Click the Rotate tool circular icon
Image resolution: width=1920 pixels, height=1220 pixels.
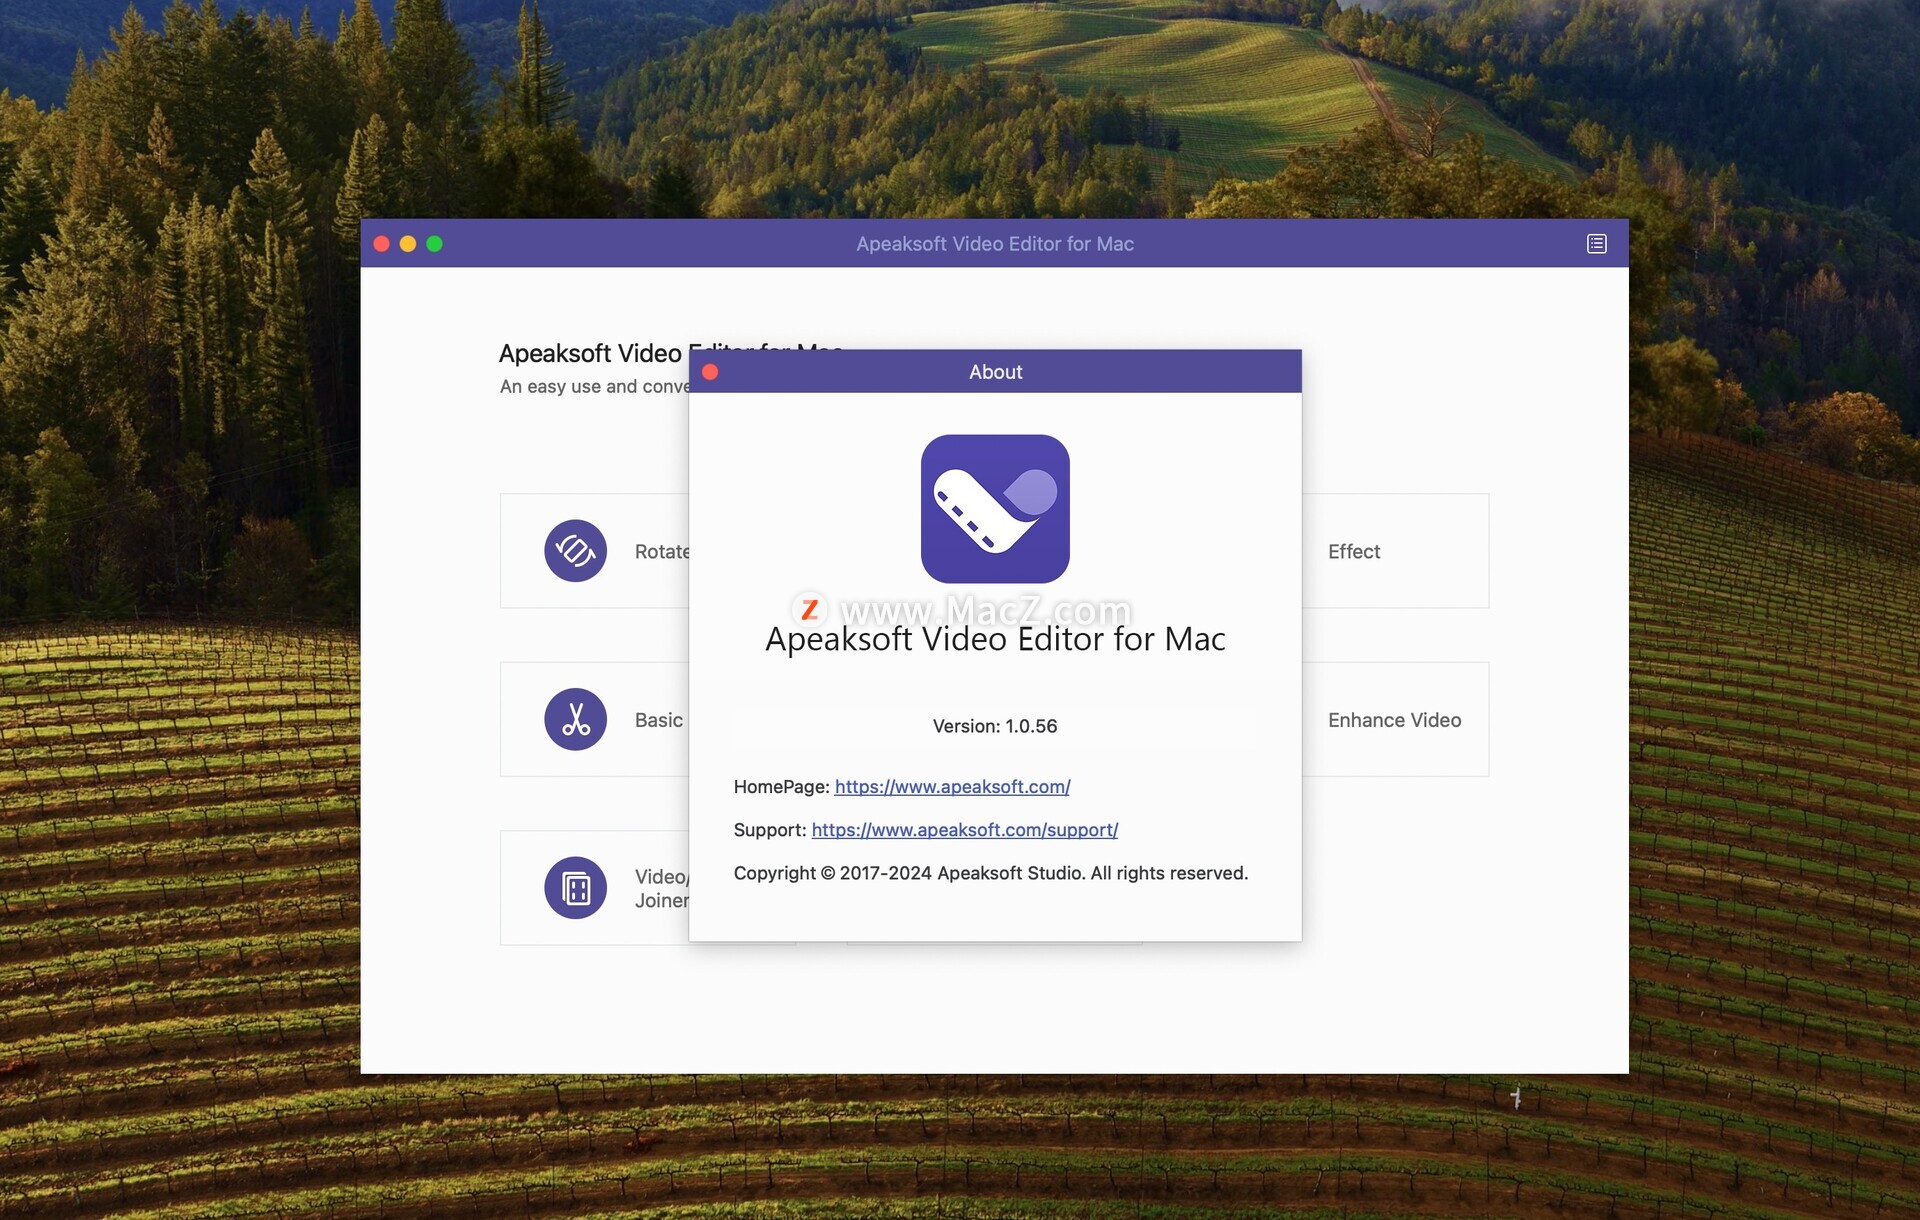(575, 551)
